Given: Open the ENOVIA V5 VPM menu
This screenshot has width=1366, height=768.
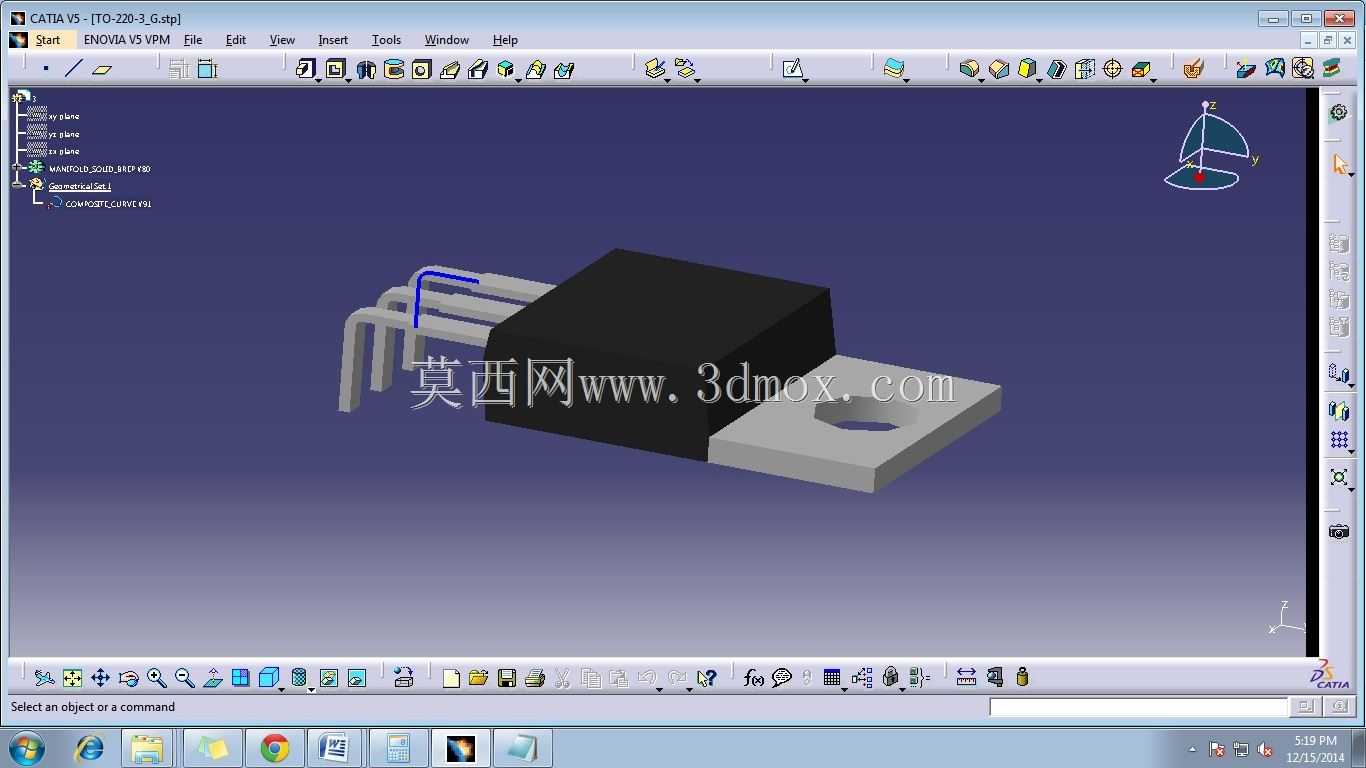Looking at the screenshot, I should click(x=127, y=40).
